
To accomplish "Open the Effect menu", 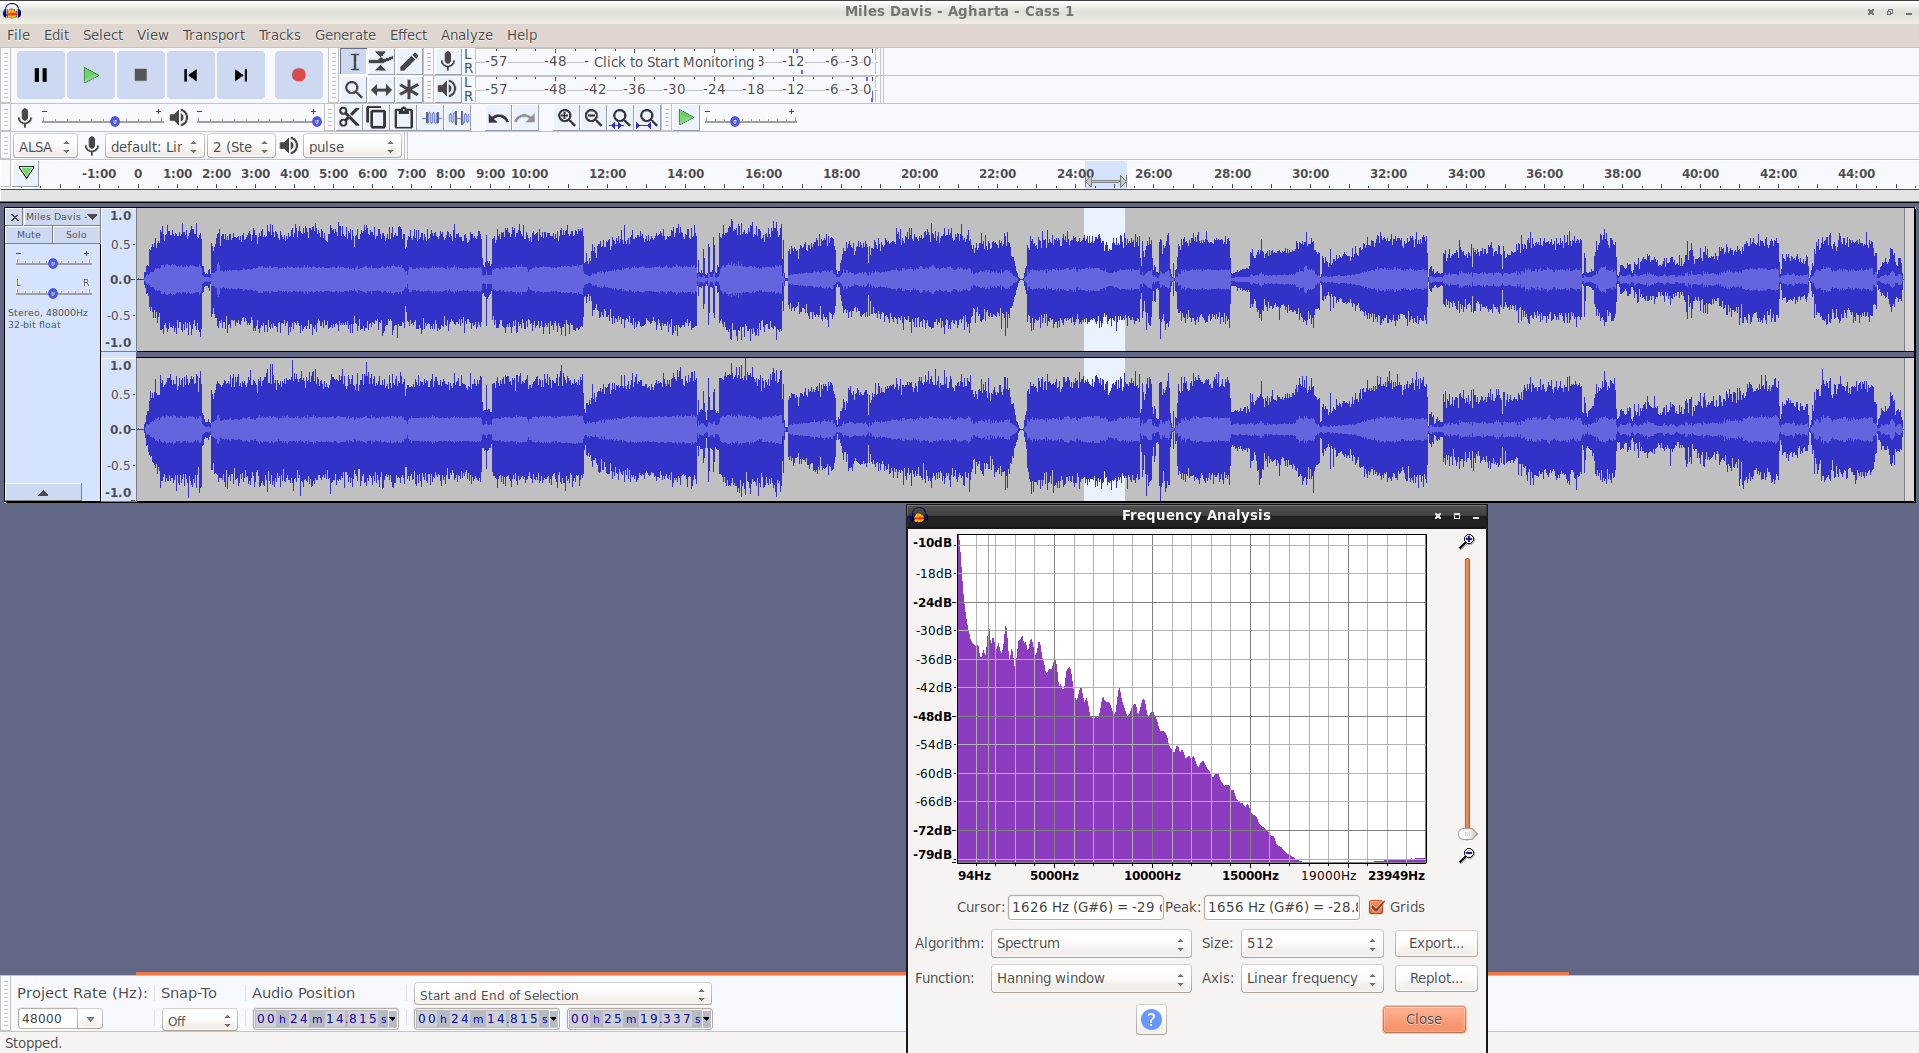I will point(408,35).
